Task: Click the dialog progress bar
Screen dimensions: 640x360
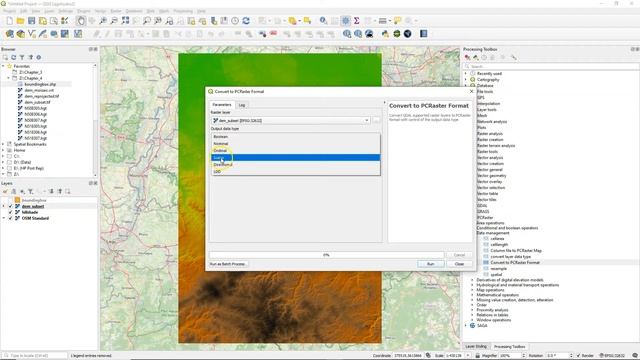Action: tap(327, 255)
